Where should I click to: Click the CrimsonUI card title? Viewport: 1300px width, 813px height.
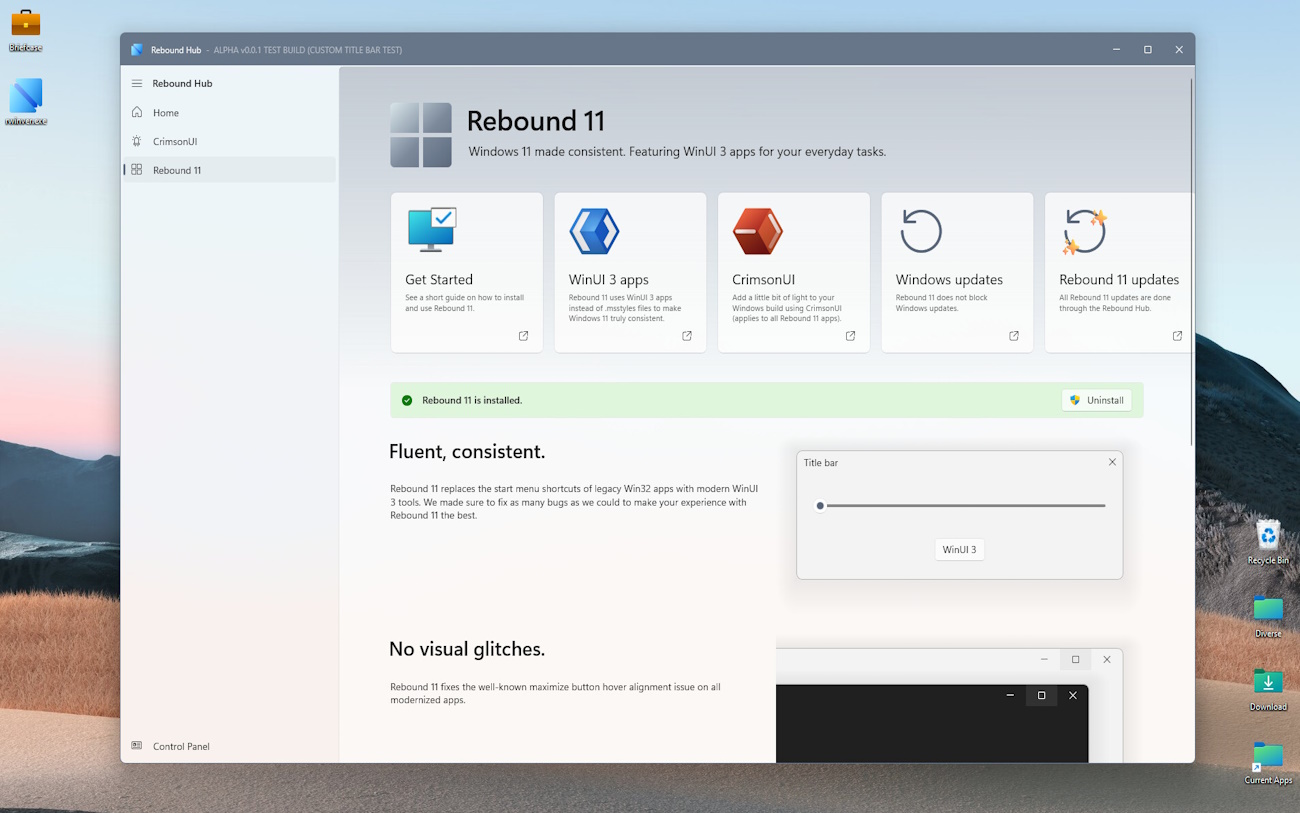(763, 280)
